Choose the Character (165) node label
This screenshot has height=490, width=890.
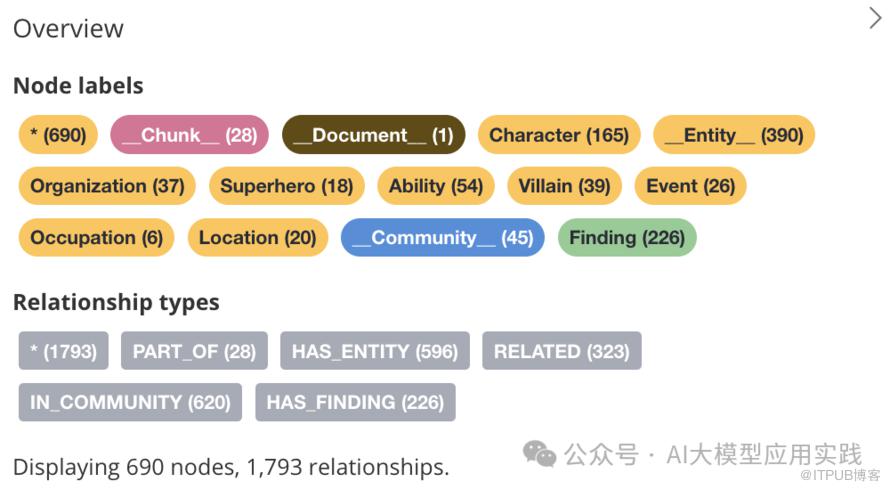pos(559,135)
